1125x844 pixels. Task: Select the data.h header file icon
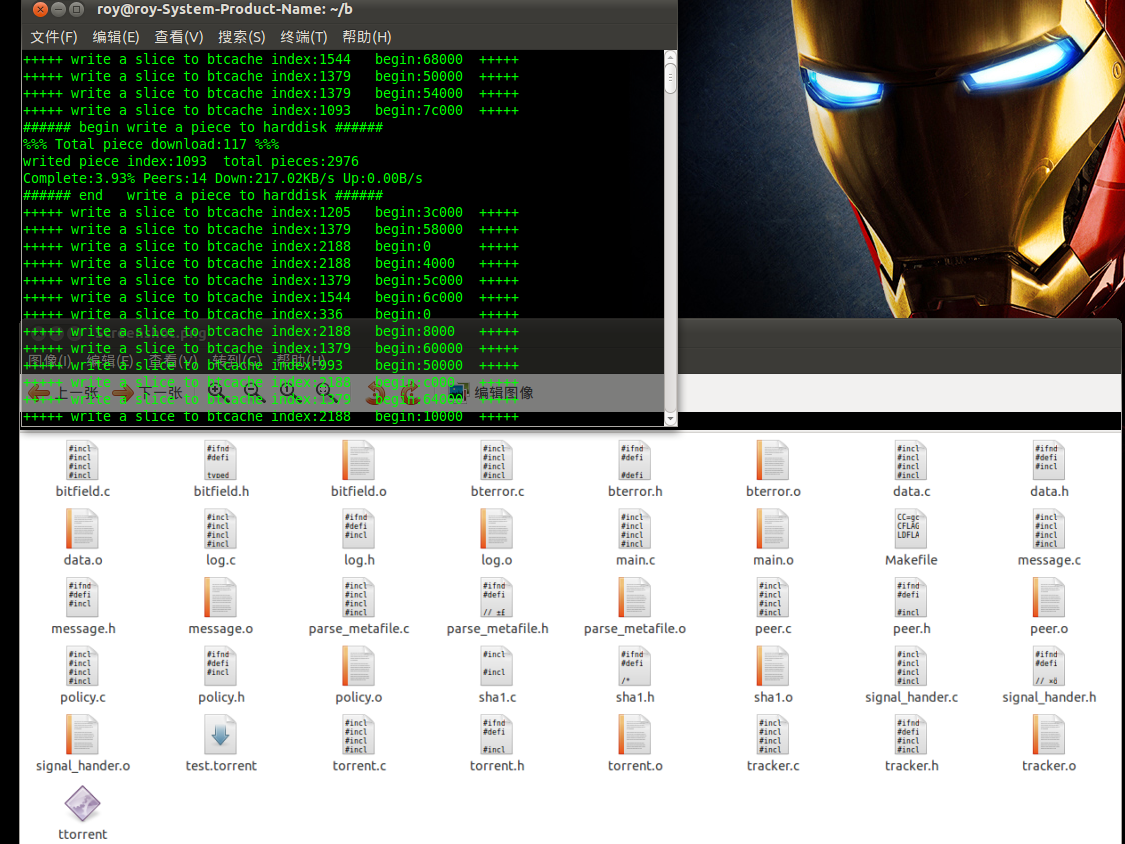point(1049,460)
